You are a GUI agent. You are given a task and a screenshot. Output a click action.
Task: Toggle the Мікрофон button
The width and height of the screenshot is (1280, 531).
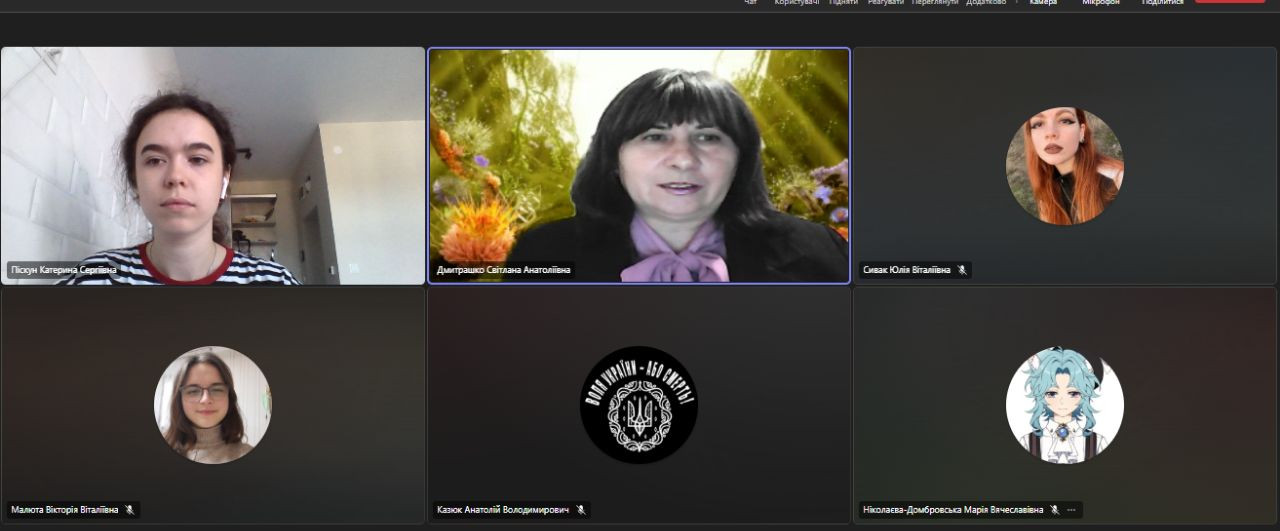click(1101, 3)
